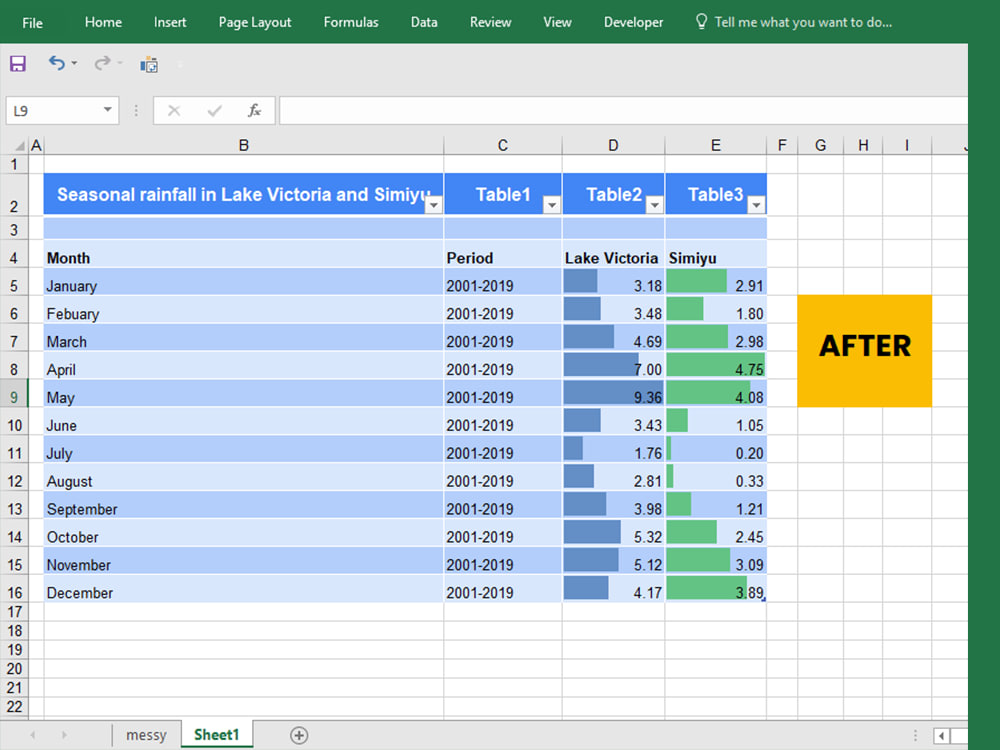
Task: Click the Enter checkmark in the formula bar
Action: click(214, 111)
